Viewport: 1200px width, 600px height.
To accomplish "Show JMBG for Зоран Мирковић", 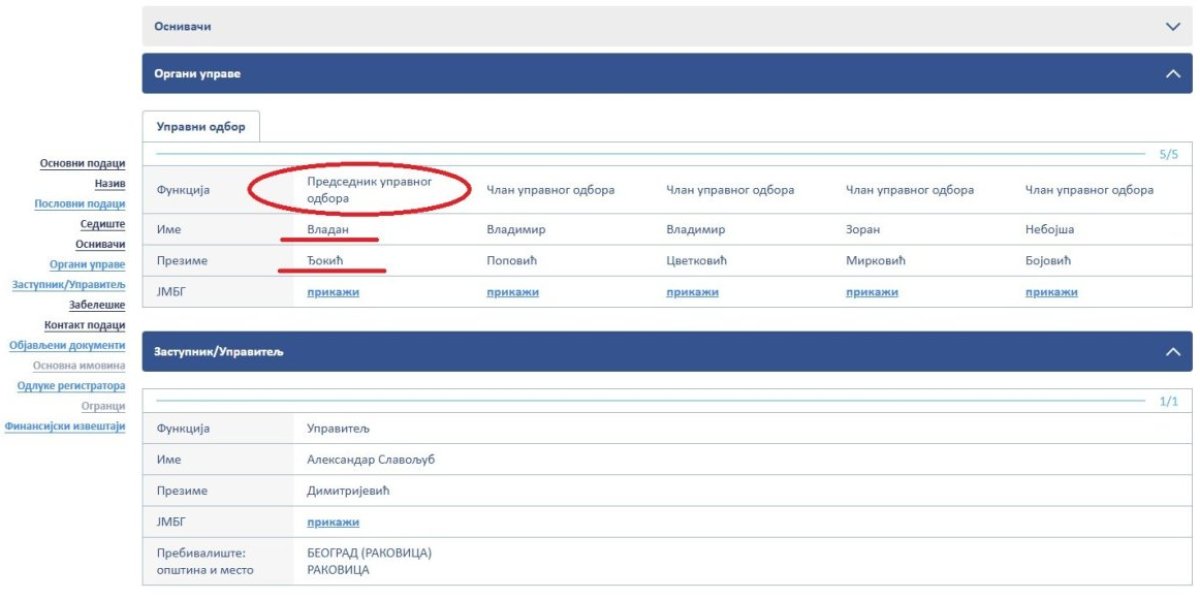I will 871,292.
